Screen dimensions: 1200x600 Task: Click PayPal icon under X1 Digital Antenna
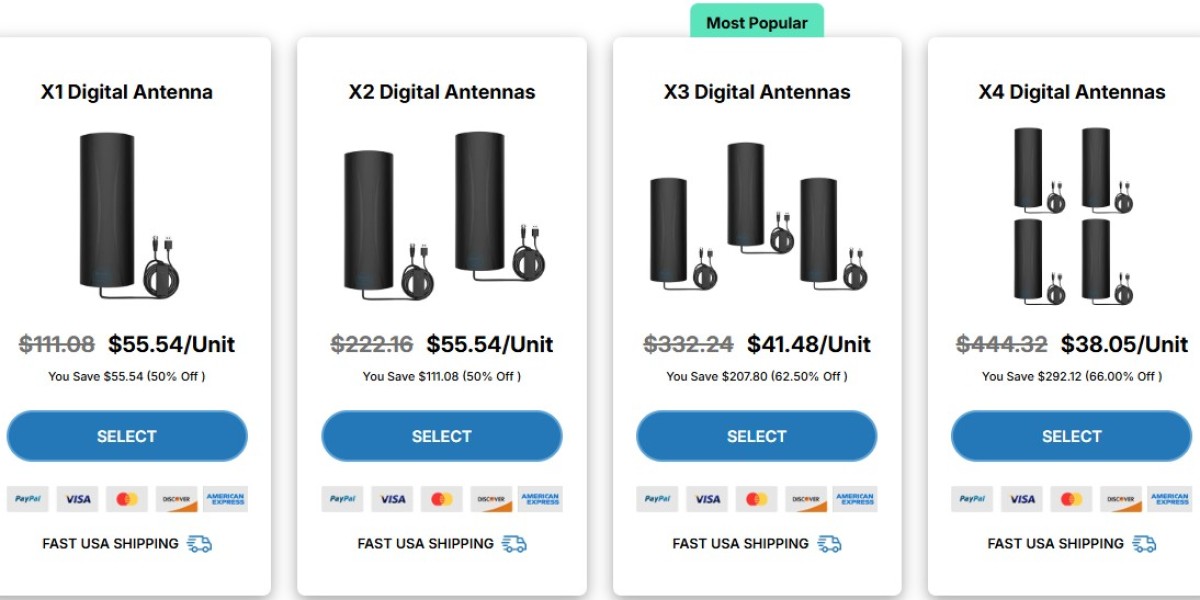coord(27,499)
